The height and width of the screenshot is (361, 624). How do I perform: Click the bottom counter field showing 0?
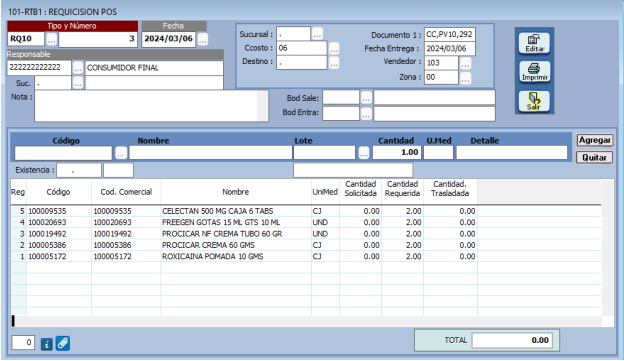click(x=23, y=342)
